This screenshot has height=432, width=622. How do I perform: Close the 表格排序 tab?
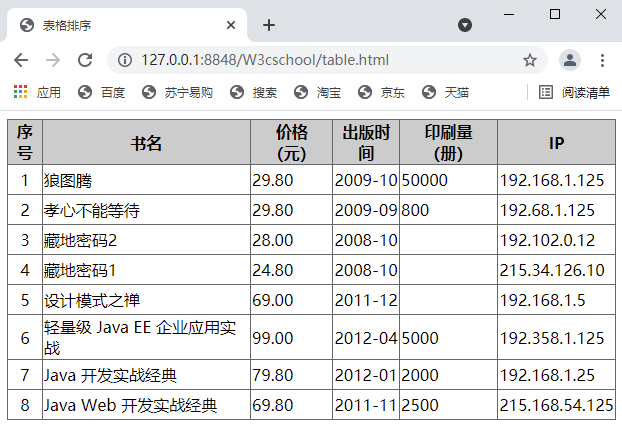click(232, 25)
